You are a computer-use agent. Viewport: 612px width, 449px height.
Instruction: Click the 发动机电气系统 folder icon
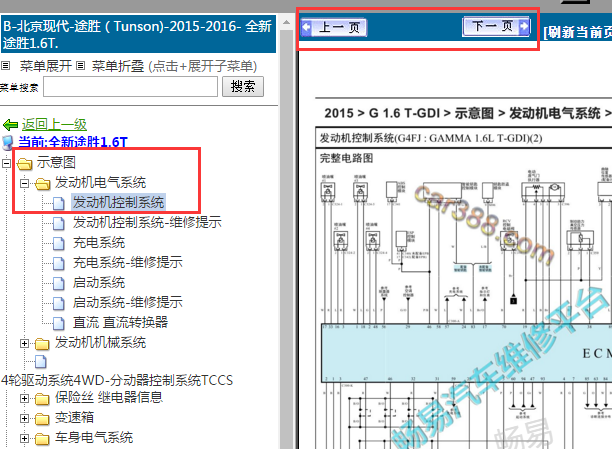click(x=43, y=184)
